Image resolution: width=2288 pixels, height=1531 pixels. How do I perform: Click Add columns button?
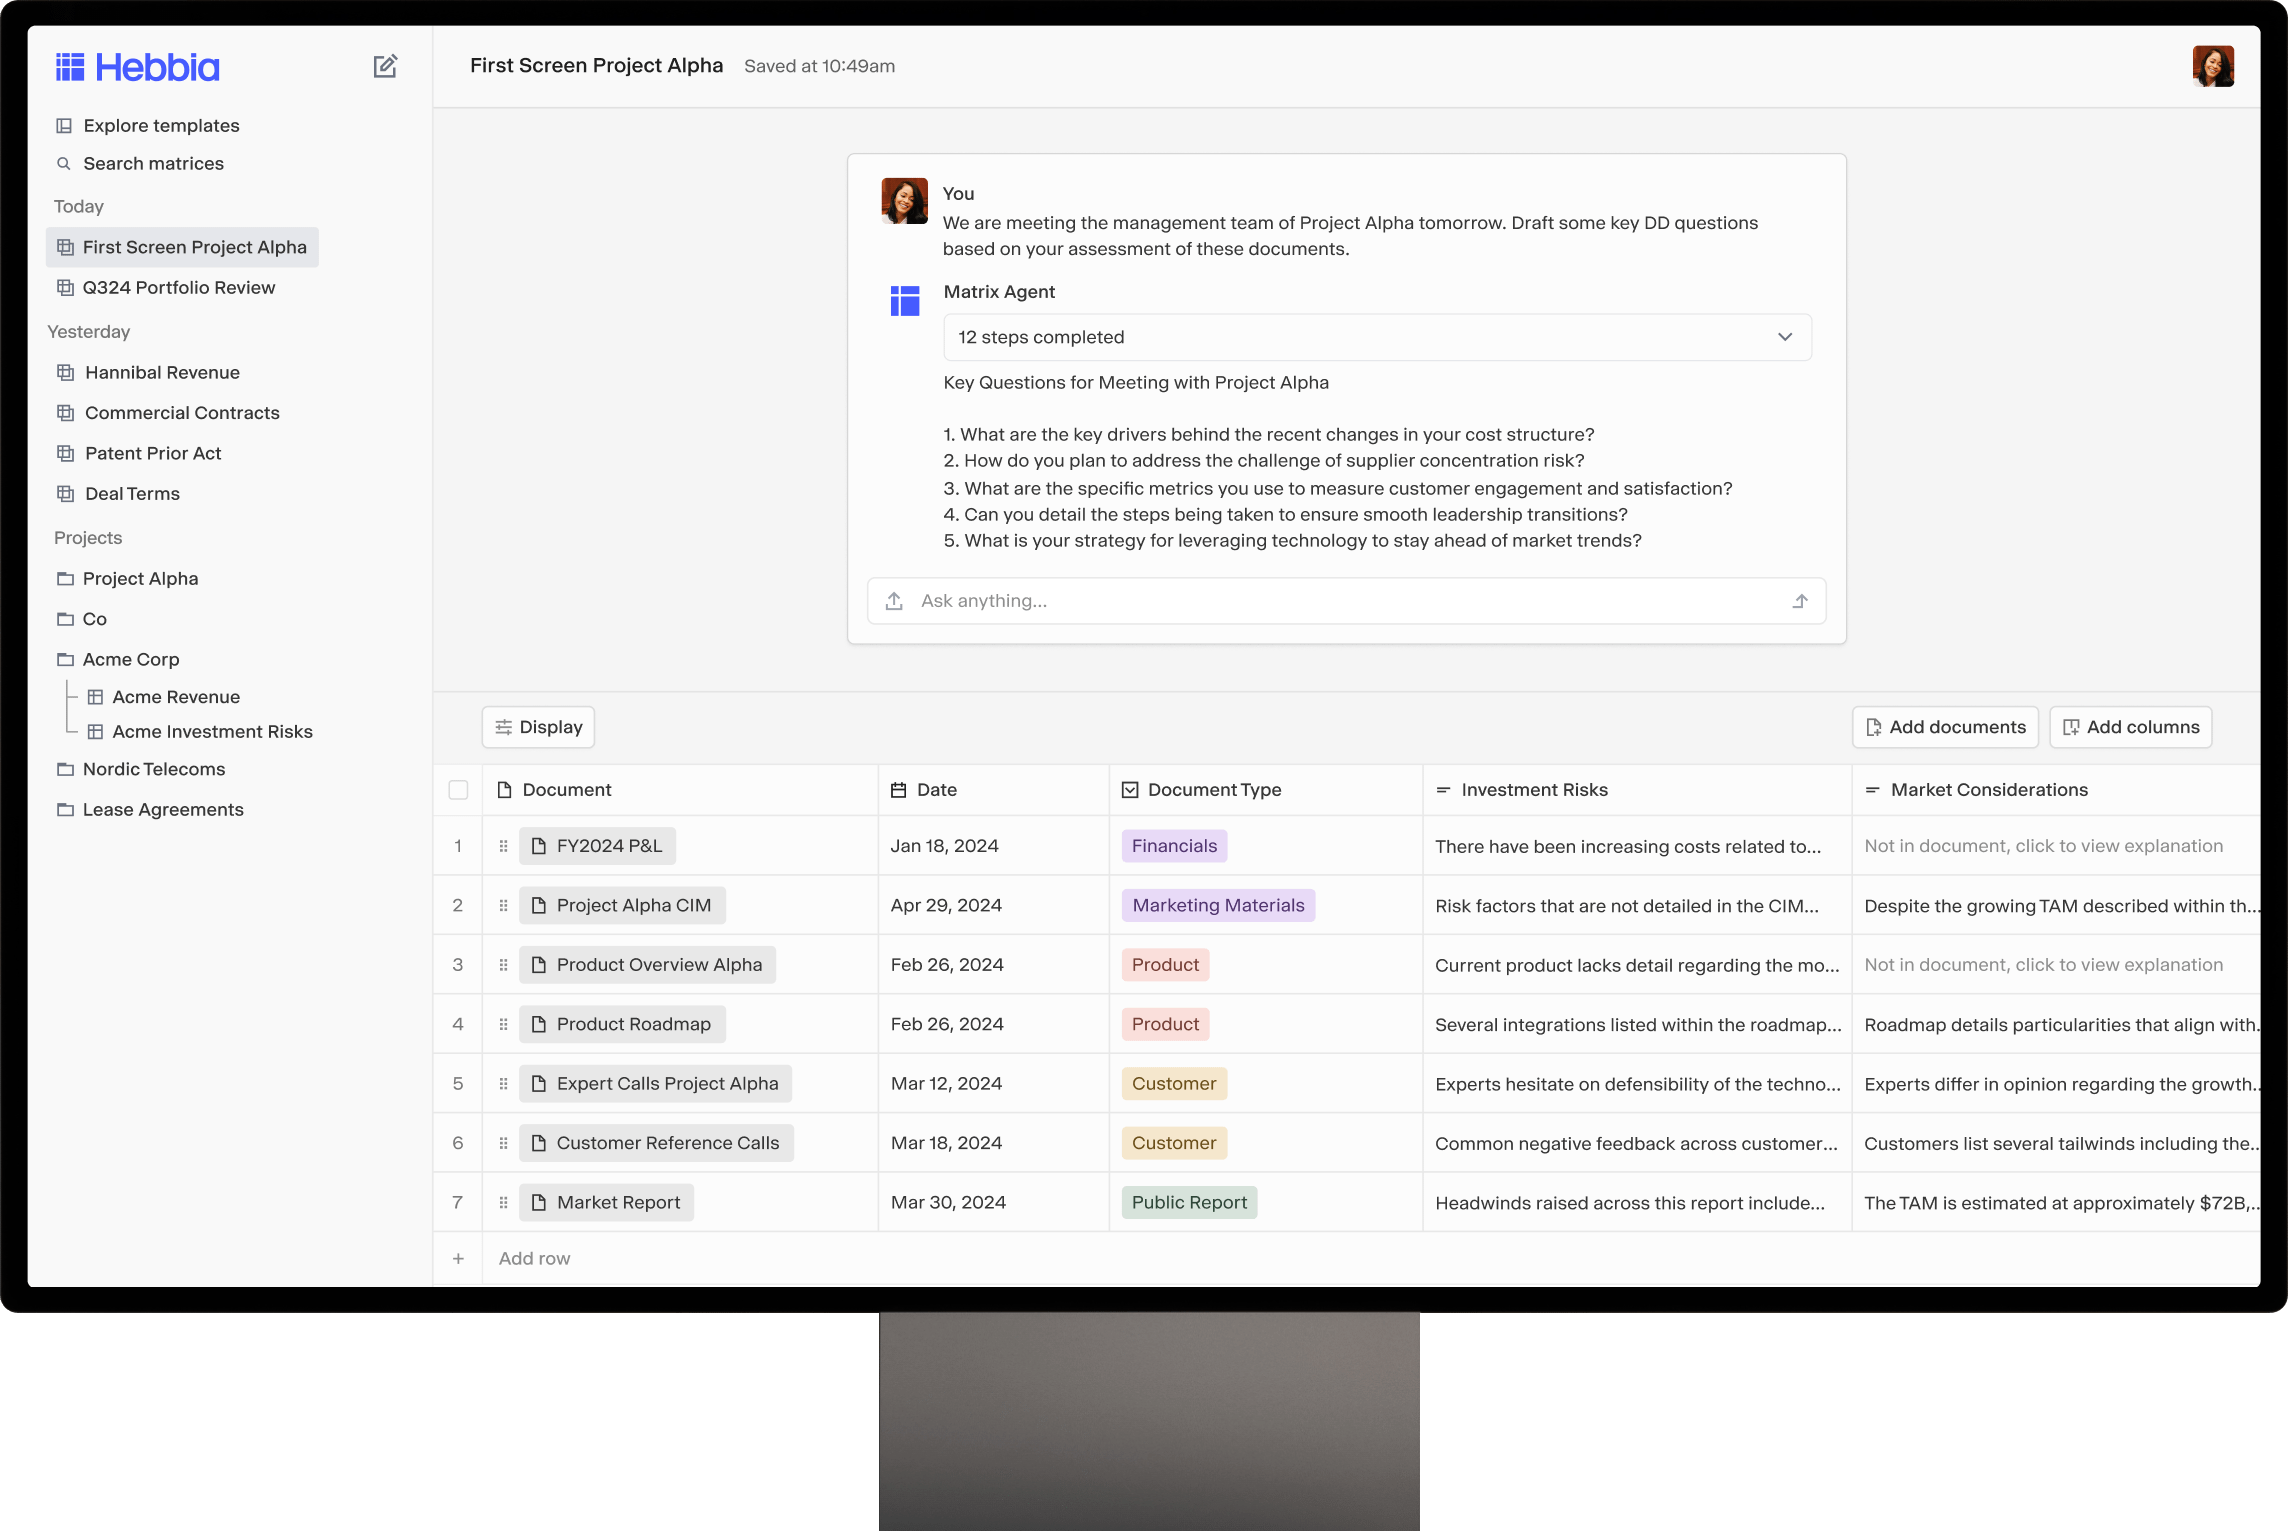click(2131, 727)
